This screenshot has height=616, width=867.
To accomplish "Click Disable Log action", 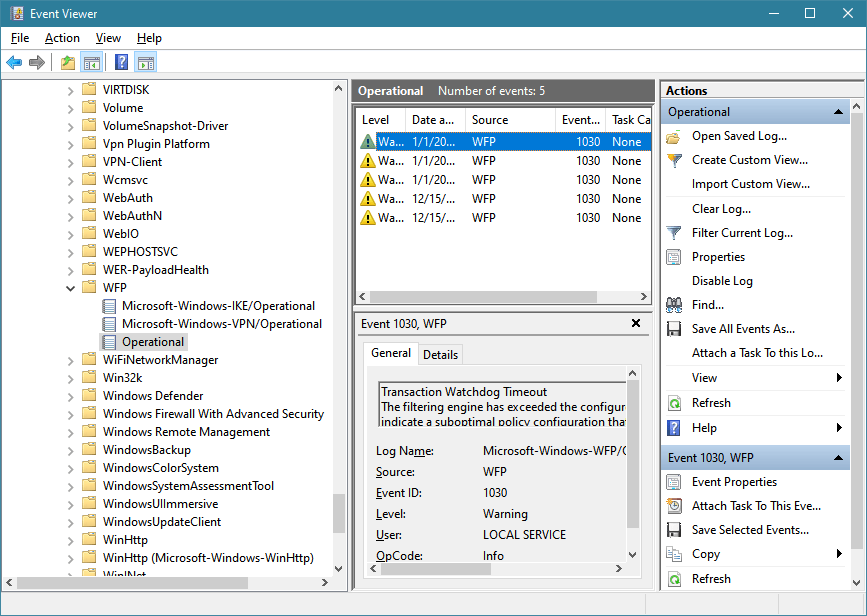I will (722, 281).
